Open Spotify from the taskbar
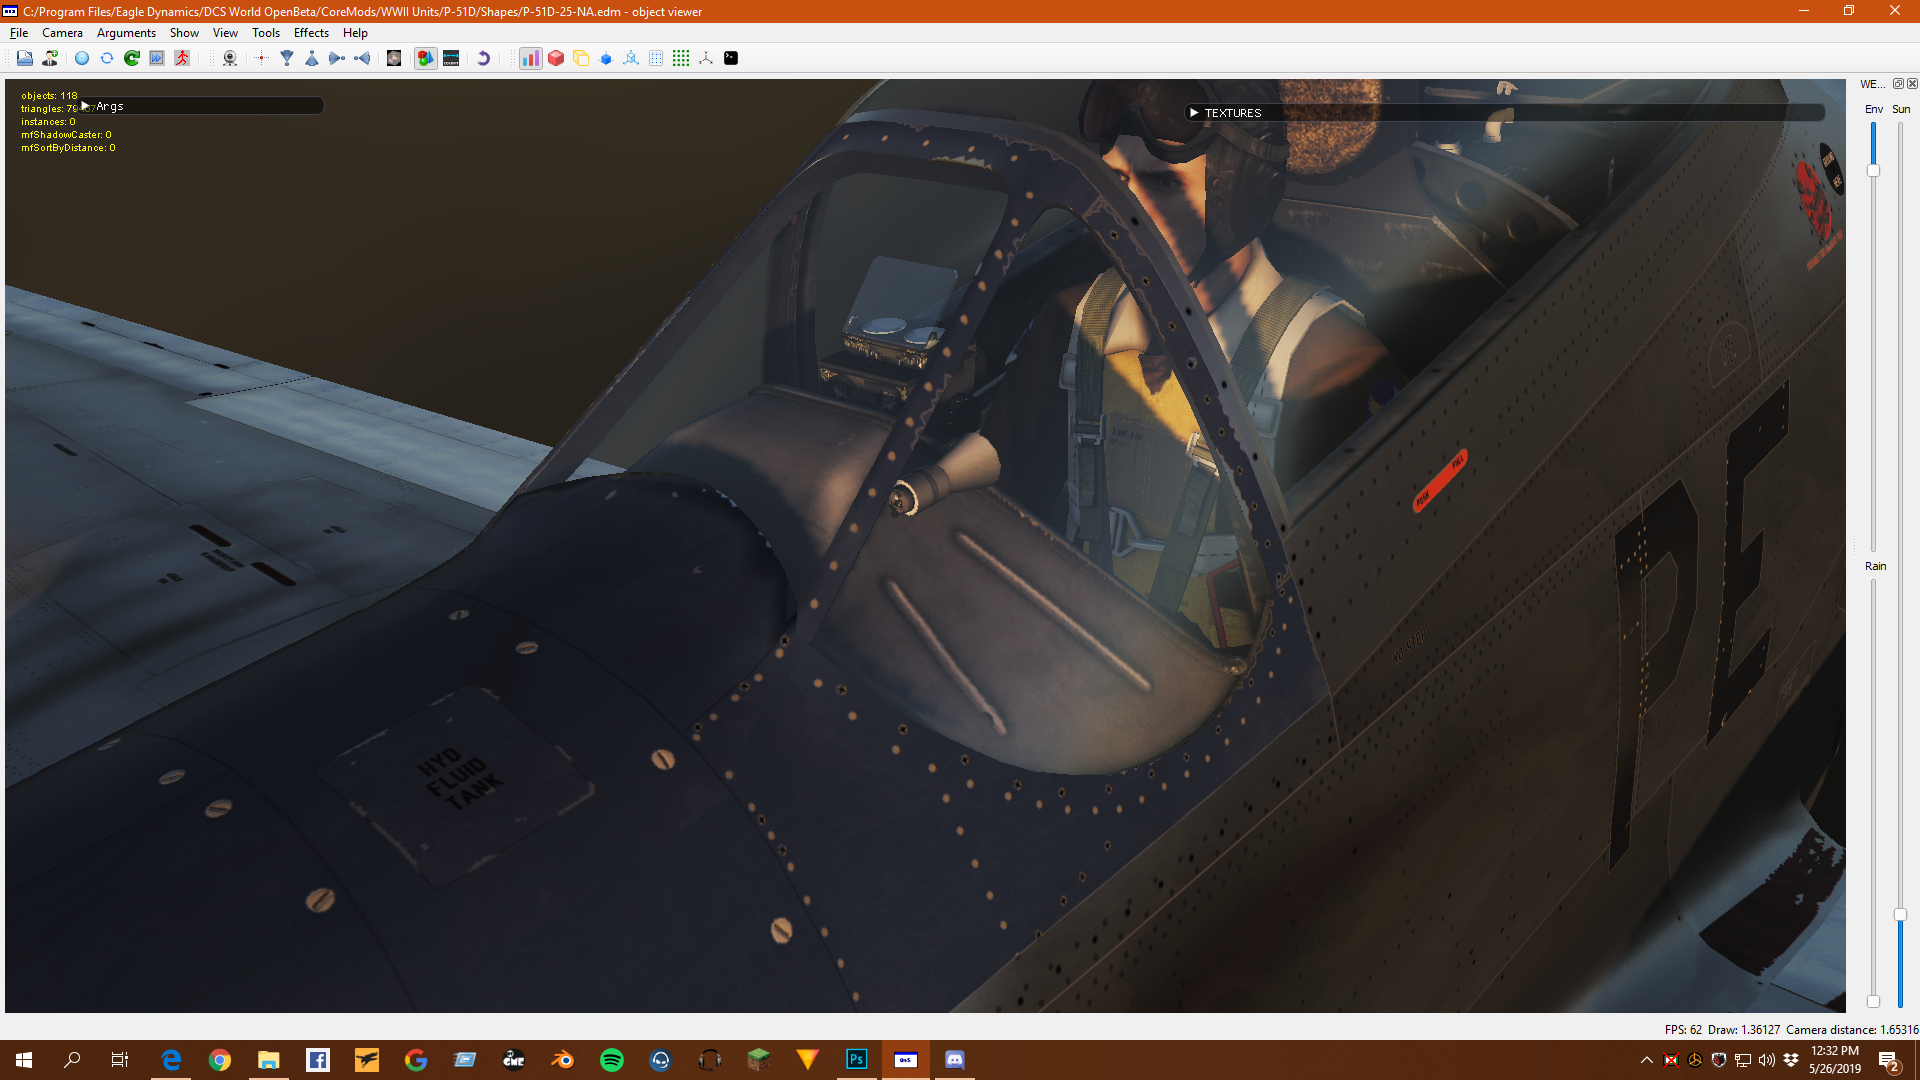This screenshot has width=1920, height=1080. click(x=612, y=1060)
